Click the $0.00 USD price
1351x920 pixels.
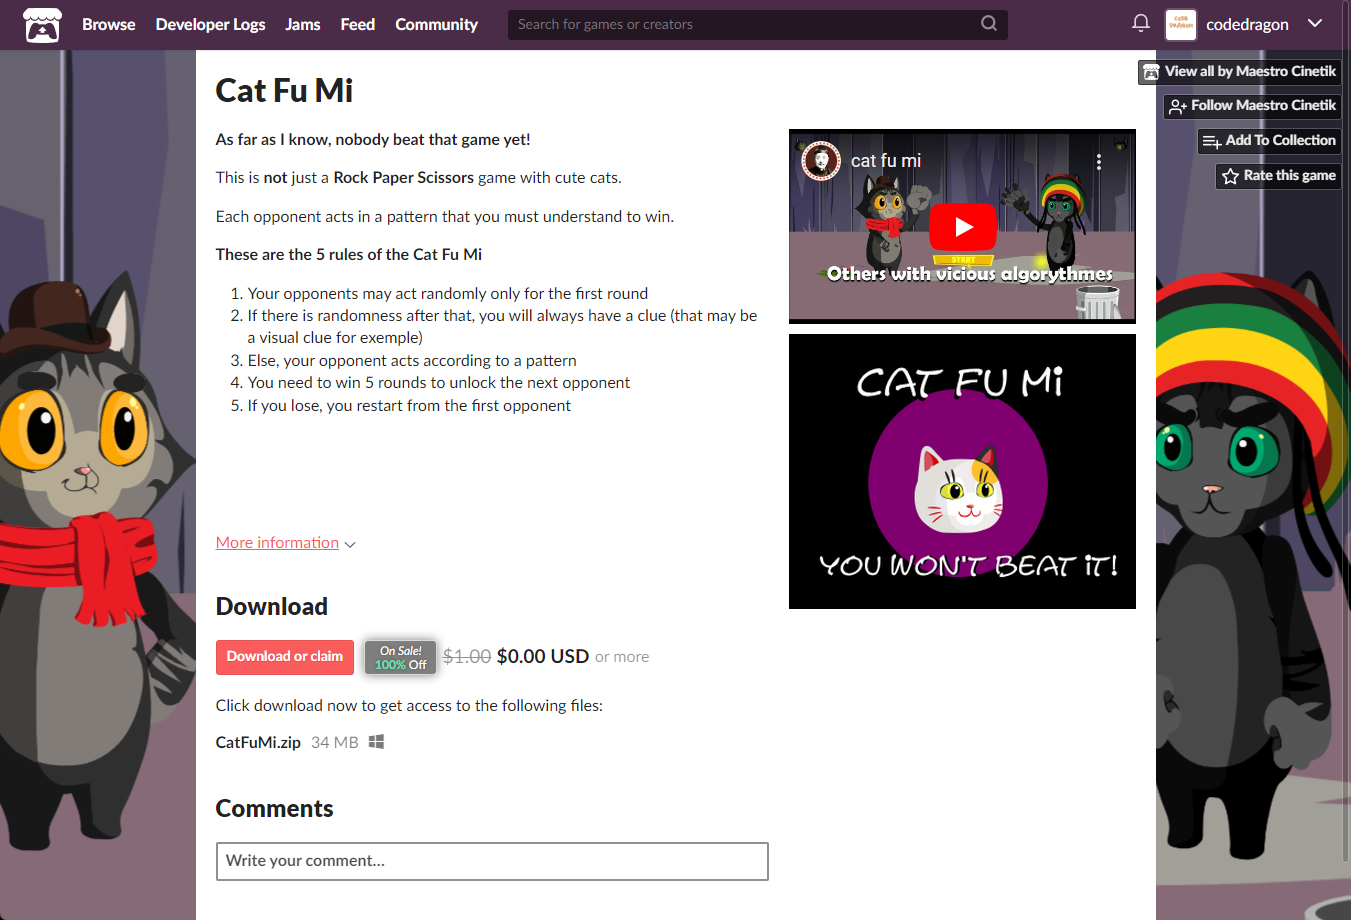pyautogui.click(x=542, y=657)
